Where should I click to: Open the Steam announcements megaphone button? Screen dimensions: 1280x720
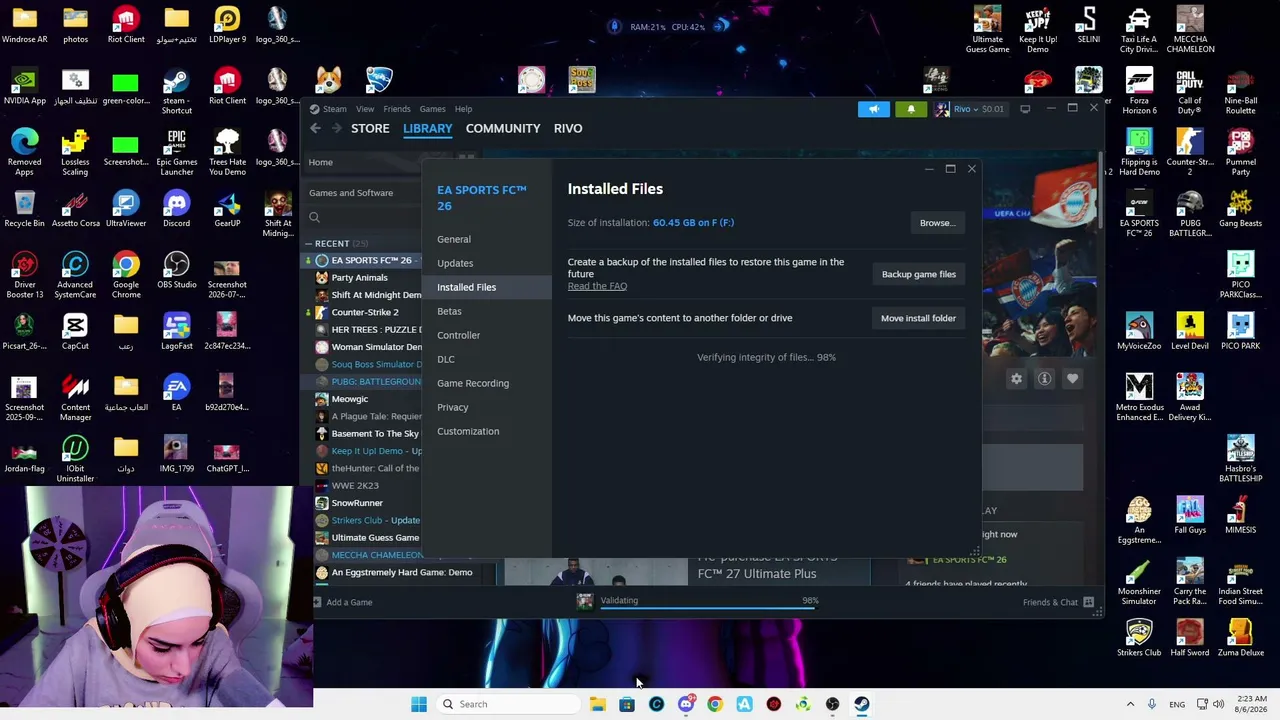(x=873, y=109)
